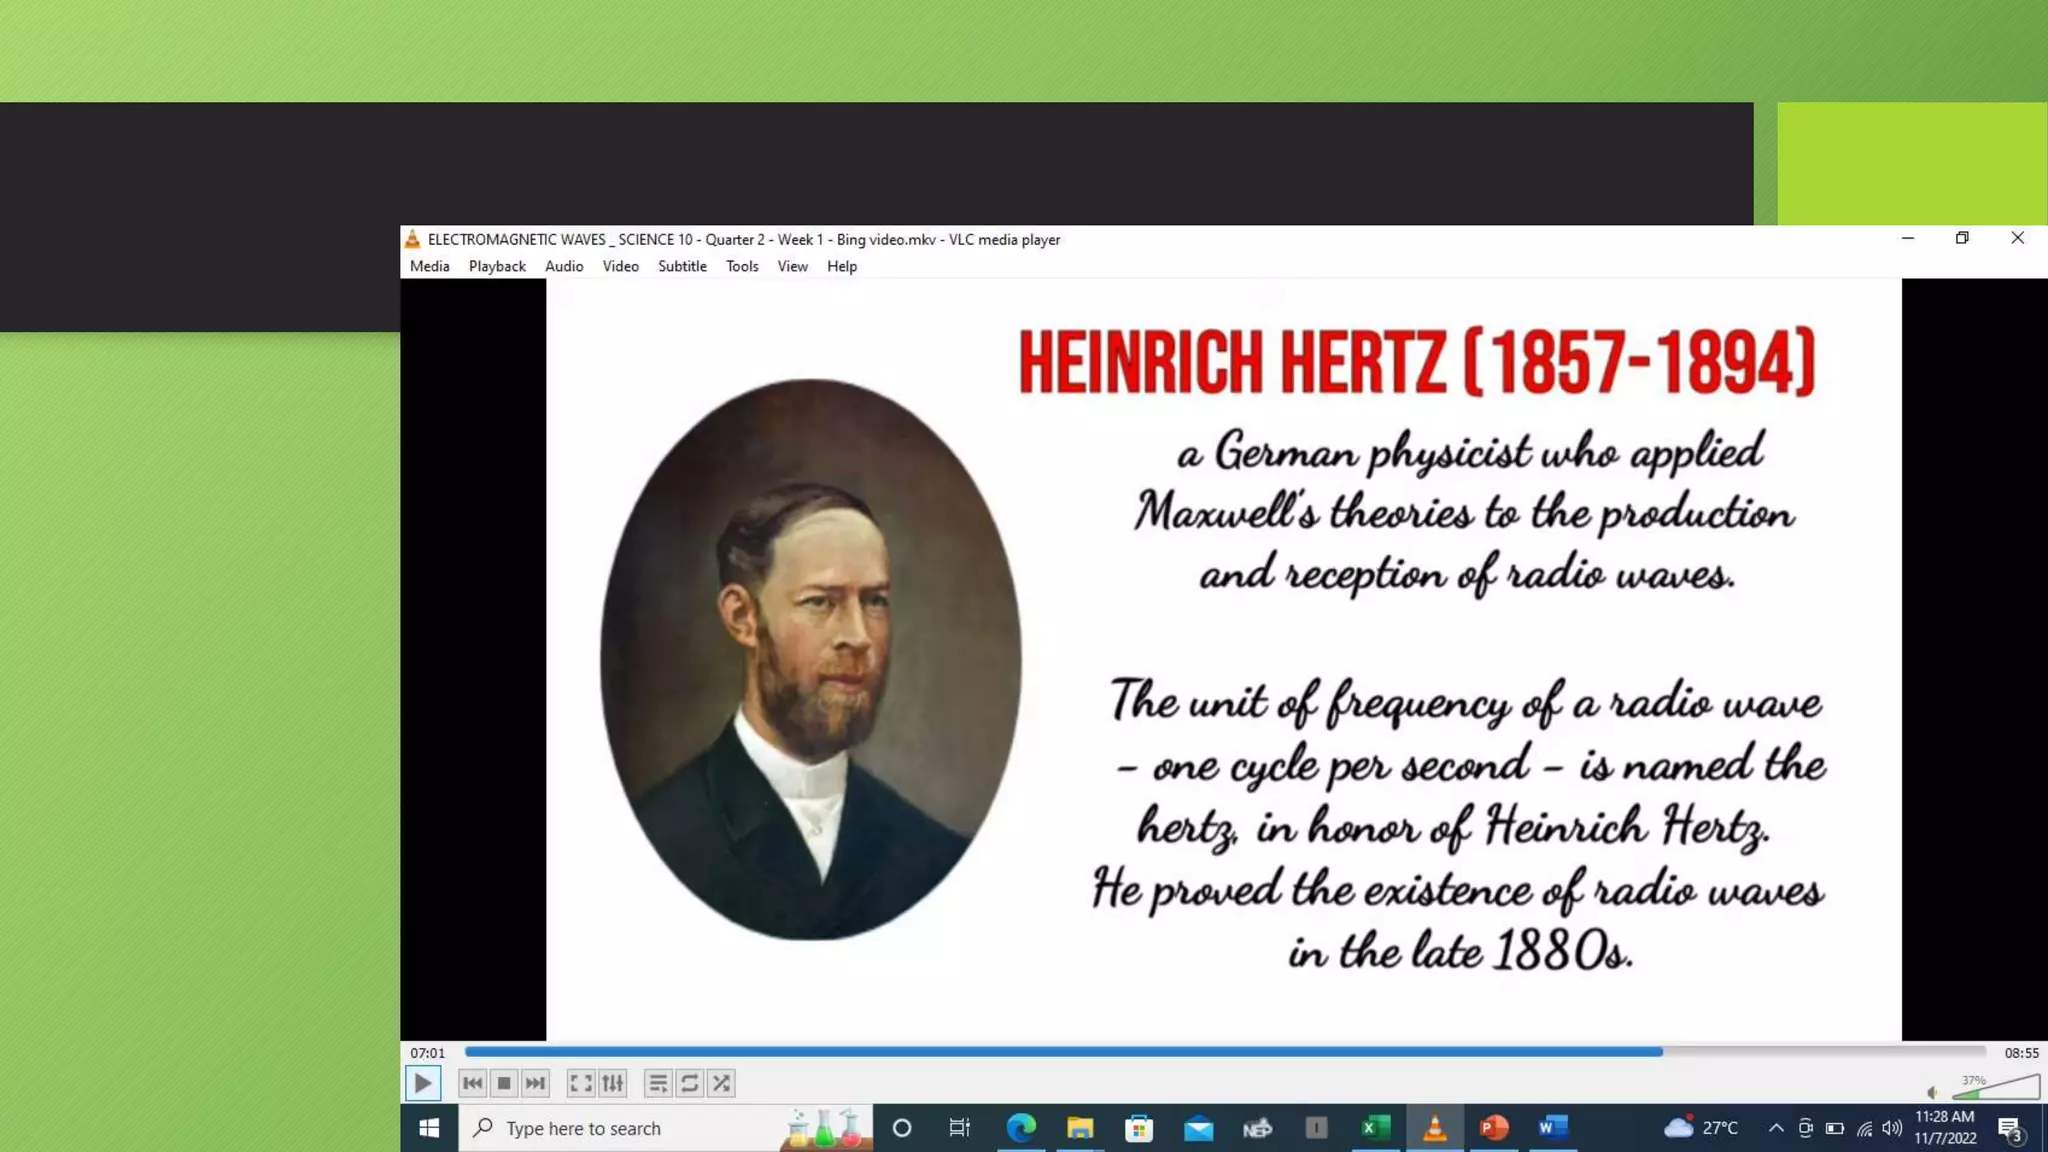Image resolution: width=2048 pixels, height=1152 pixels.
Task: Toggle loop repeat mode
Action: pyautogui.click(x=689, y=1083)
